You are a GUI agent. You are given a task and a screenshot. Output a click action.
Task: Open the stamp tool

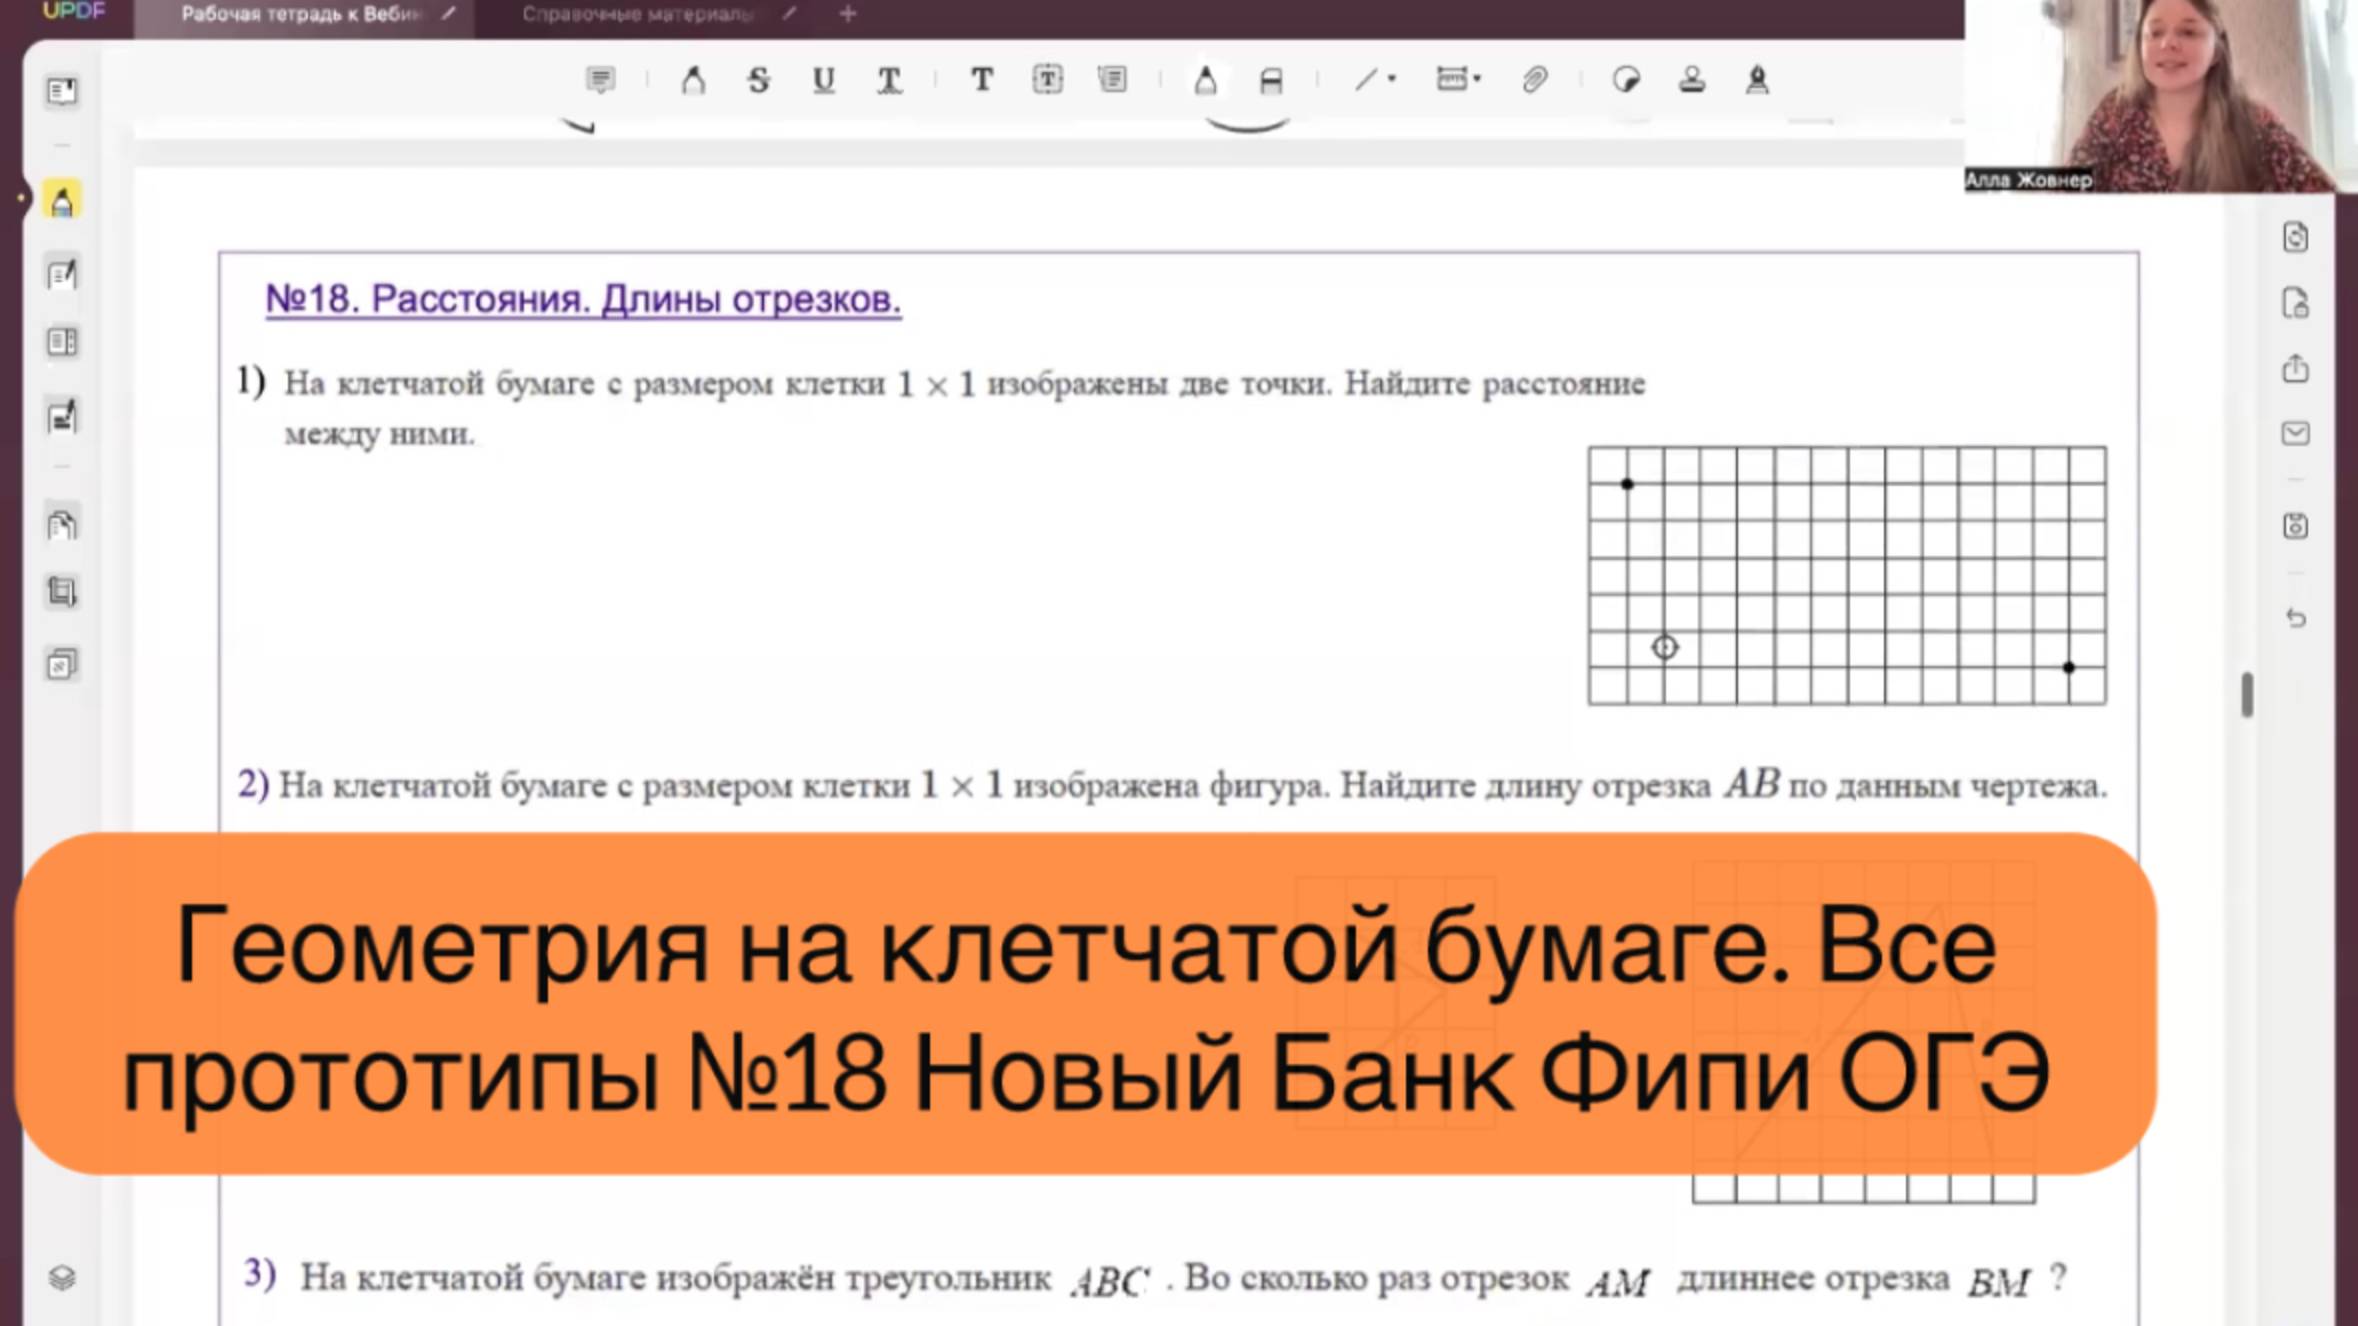[x=1692, y=80]
